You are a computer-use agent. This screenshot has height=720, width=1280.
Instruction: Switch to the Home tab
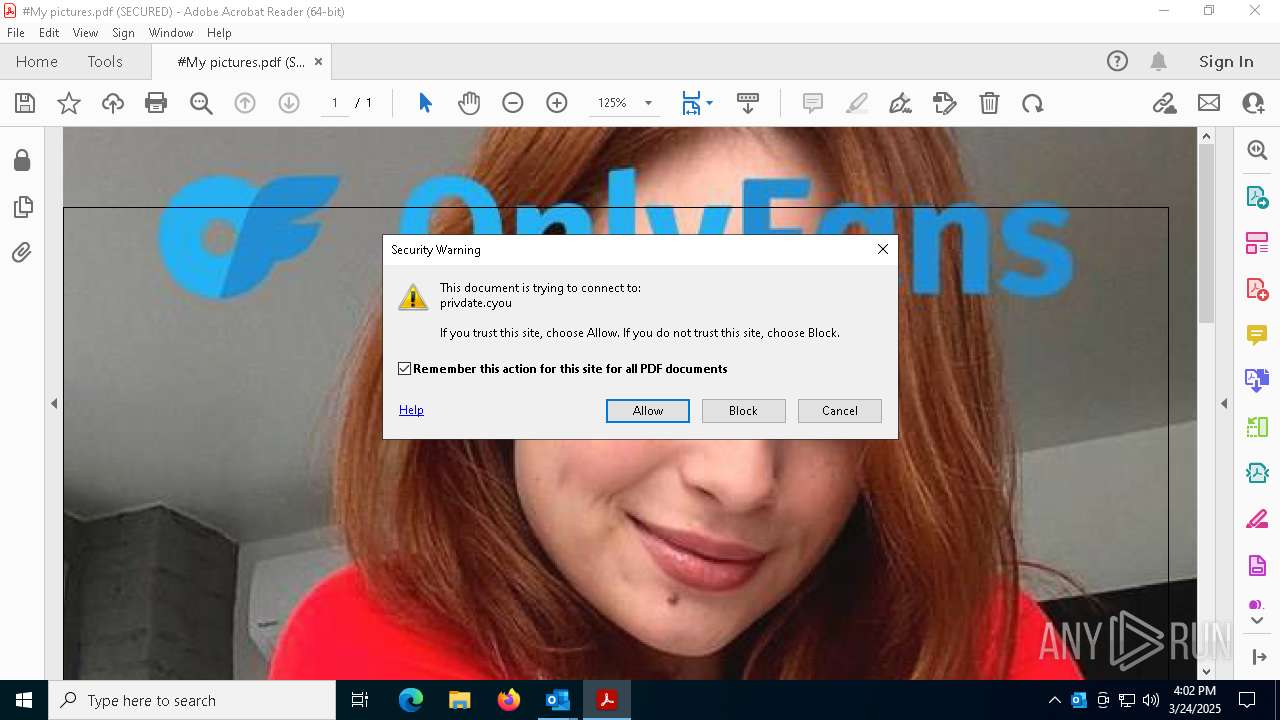coord(37,61)
